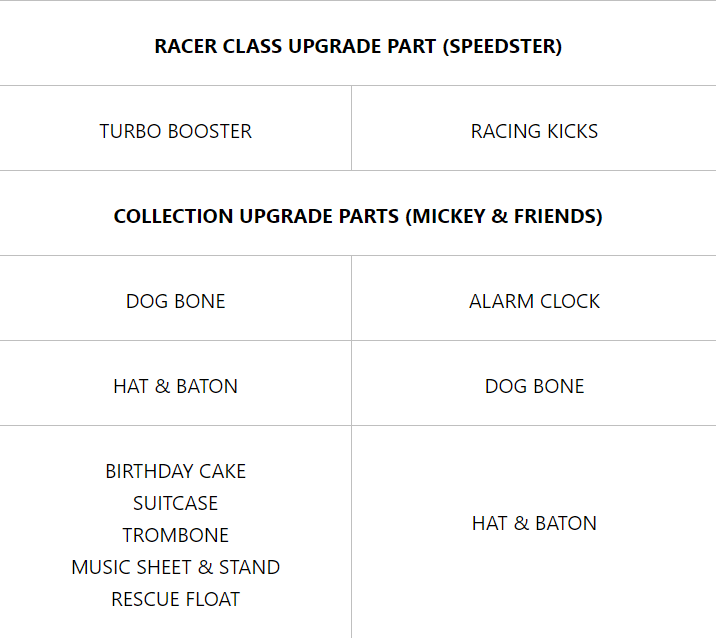Click the TROMBONE entry
This screenshot has width=716, height=638.
176,535
